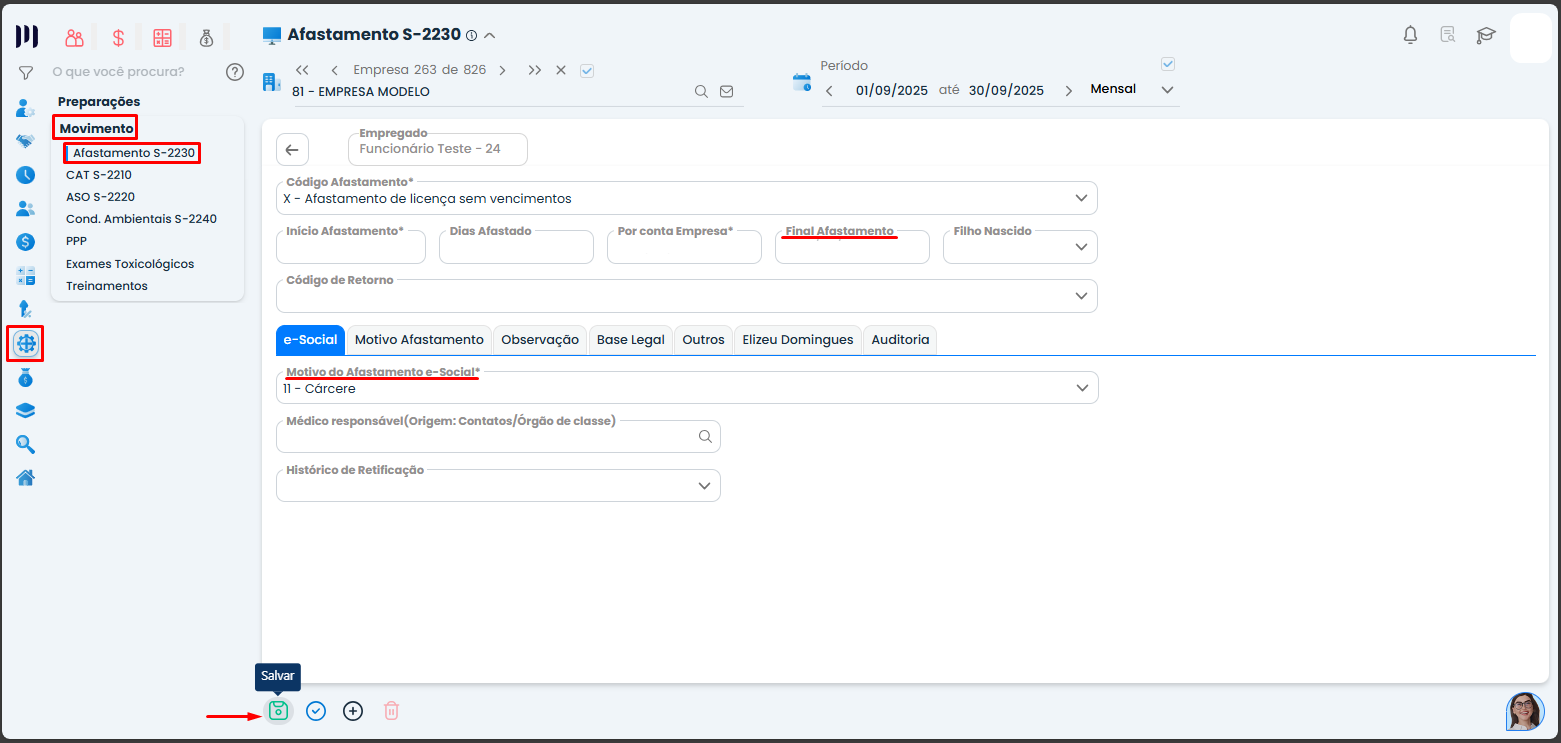Click the plus circle add icon
Screen dimensions: 1561x743
pos(353,711)
